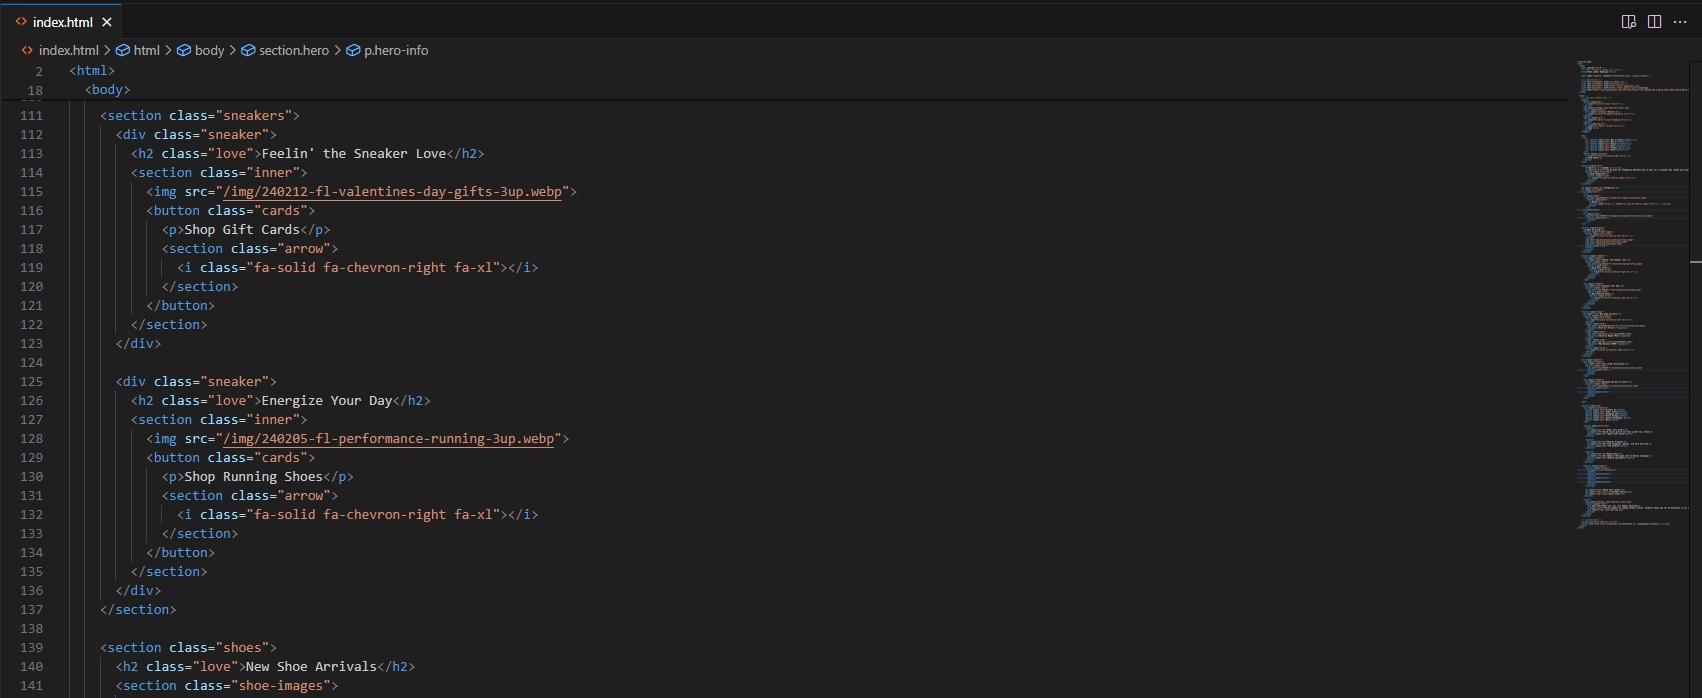Open the More Actions ellipsis menu
This screenshot has height=698, width=1702.
pyautogui.click(x=1680, y=22)
